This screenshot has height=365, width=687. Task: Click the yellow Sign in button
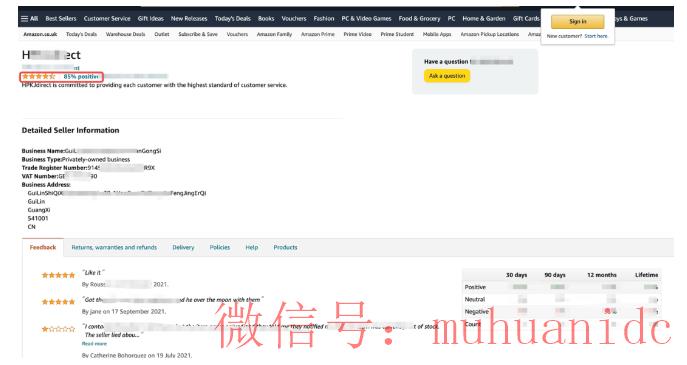point(577,21)
